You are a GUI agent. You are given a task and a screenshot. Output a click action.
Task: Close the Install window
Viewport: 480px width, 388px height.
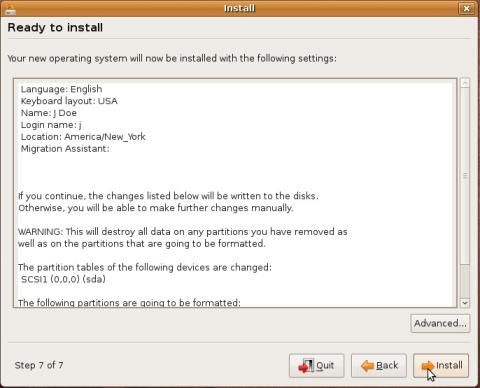tap(466, 8)
